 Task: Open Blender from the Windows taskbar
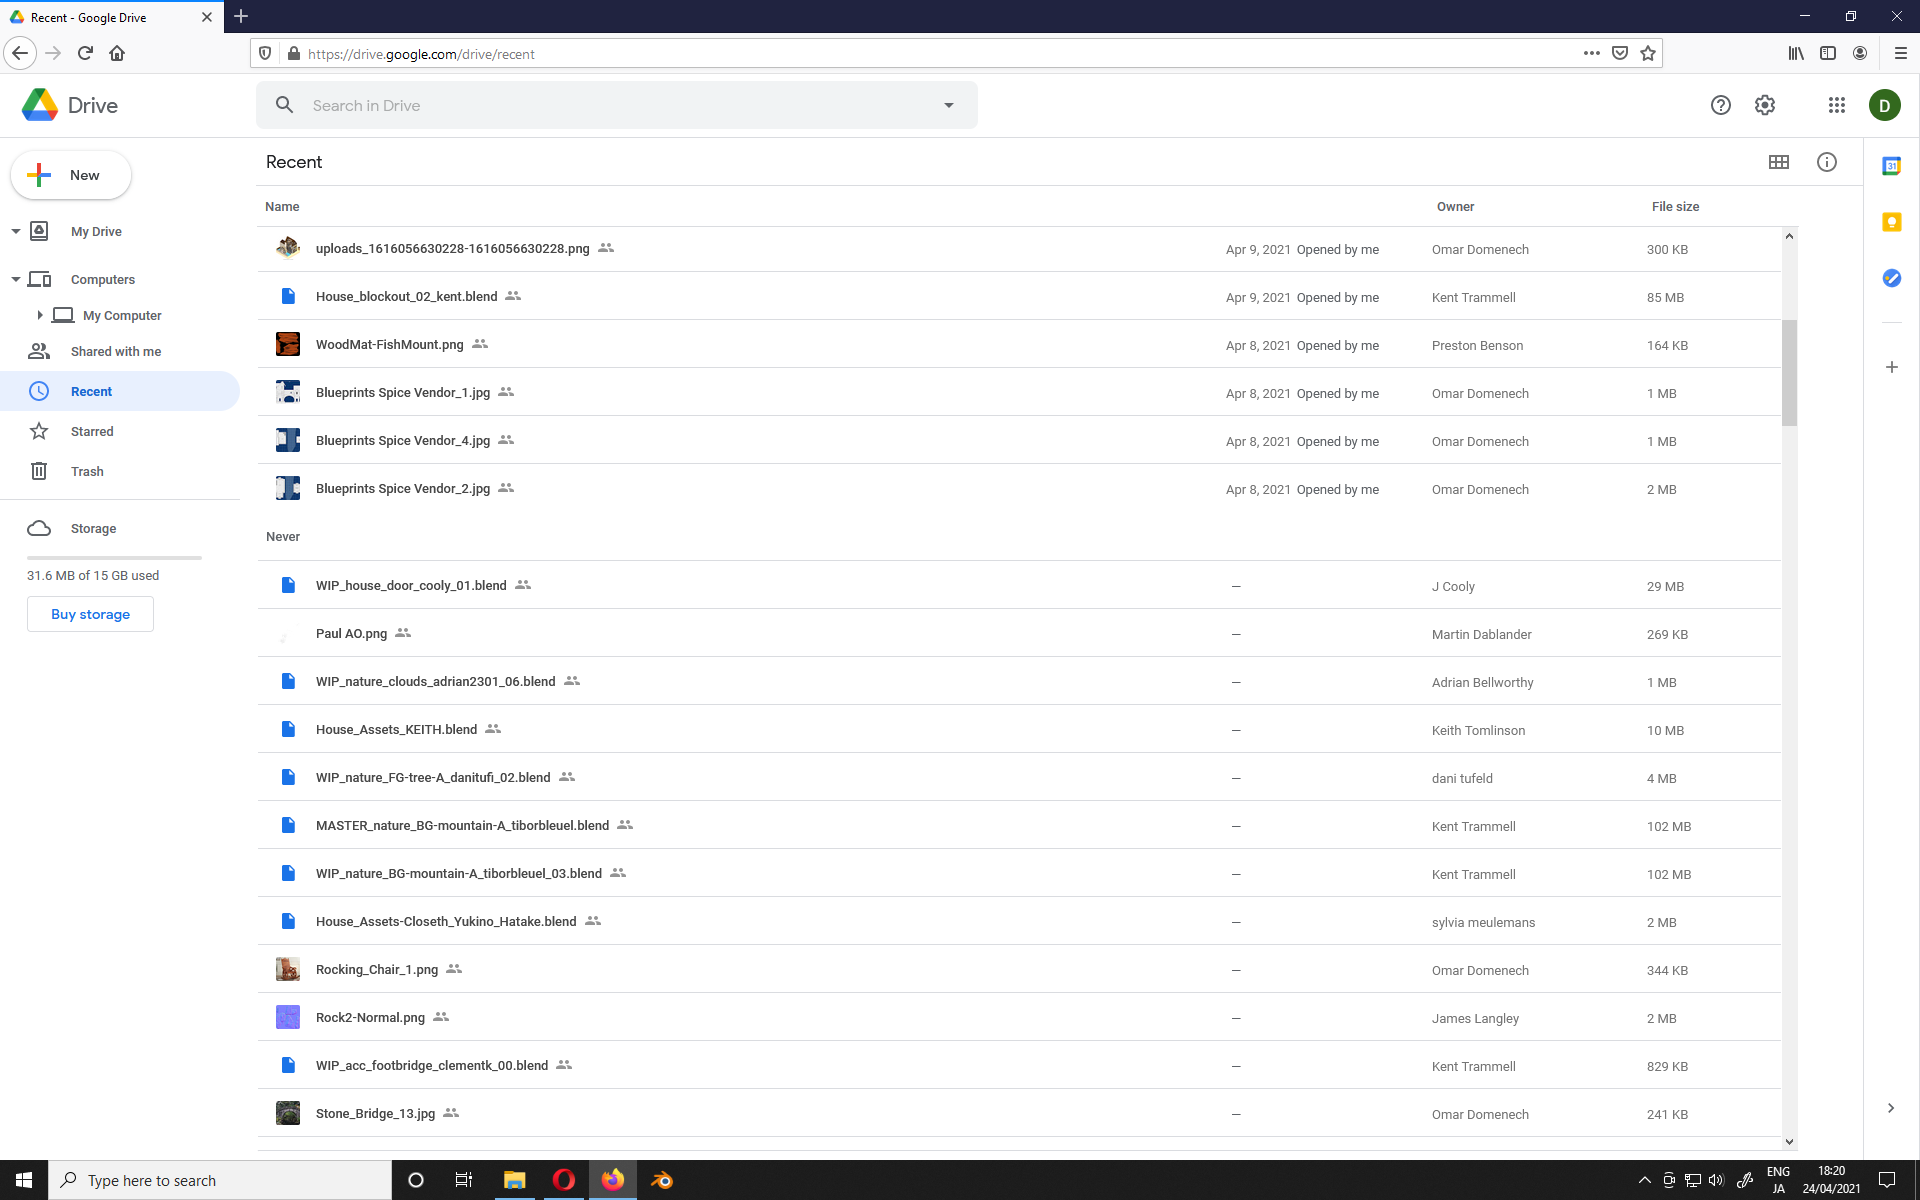tap(662, 1180)
